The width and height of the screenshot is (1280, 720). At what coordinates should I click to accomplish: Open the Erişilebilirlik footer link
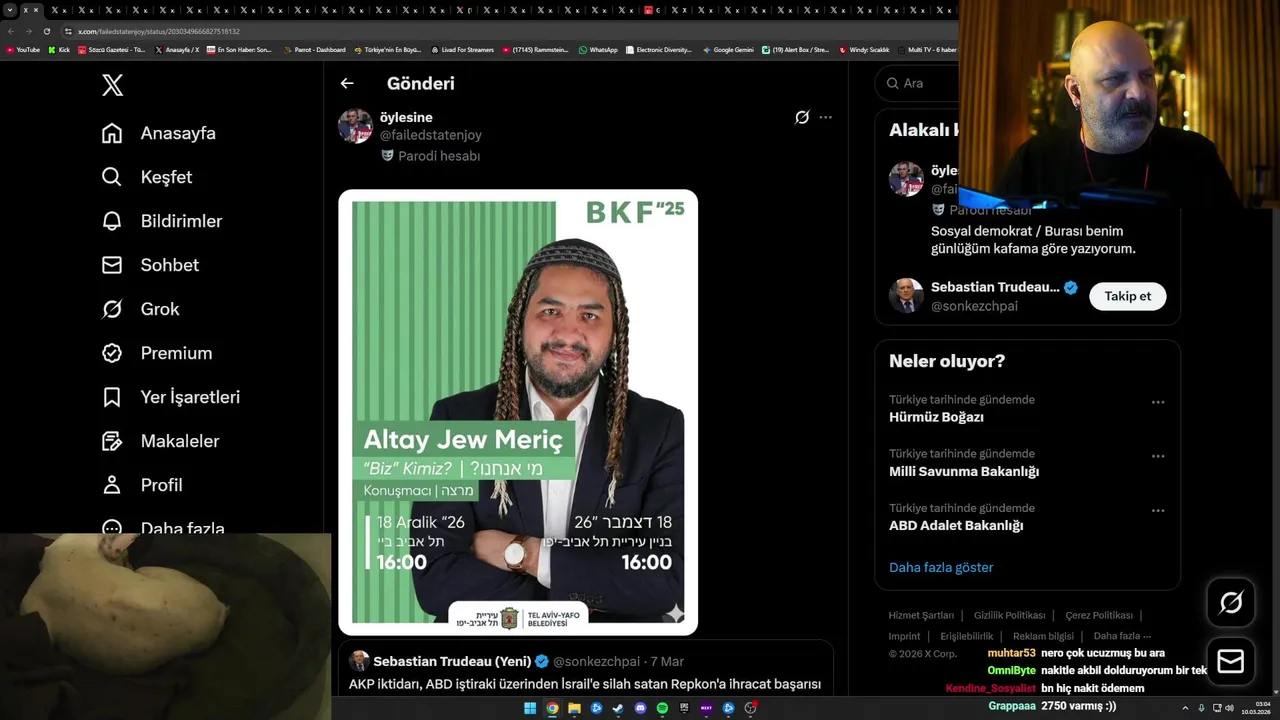[967, 636]
